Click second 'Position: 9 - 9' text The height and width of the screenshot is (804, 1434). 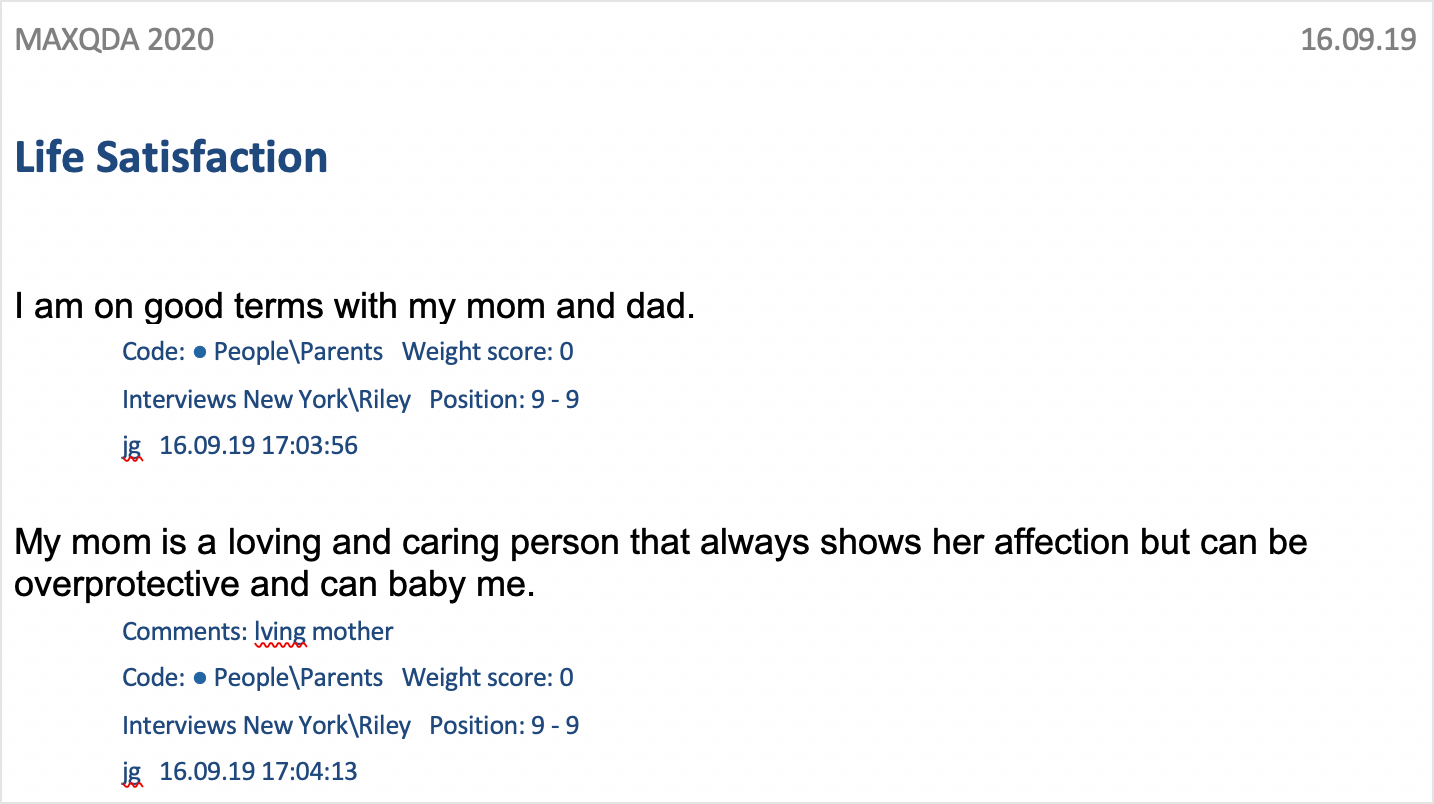(x=504, y=726)
